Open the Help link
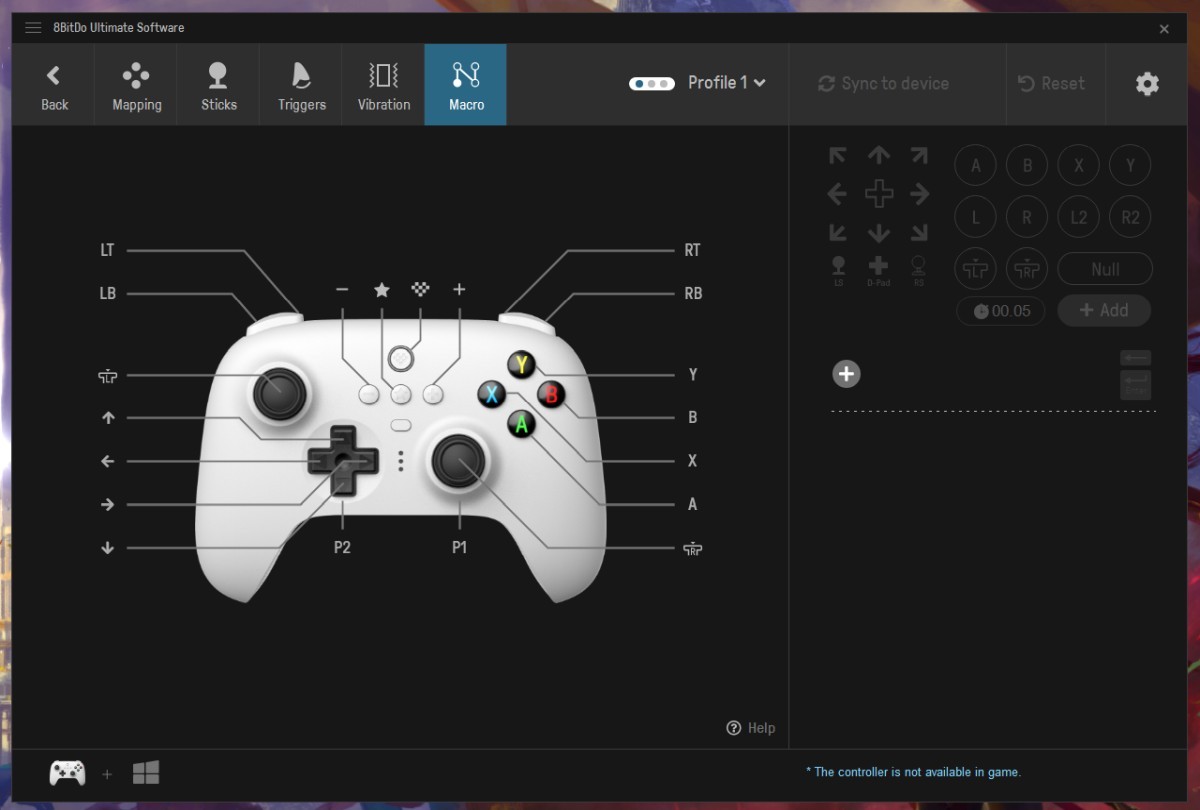Viewport: 1200px width, 810px height. [751, 728]
